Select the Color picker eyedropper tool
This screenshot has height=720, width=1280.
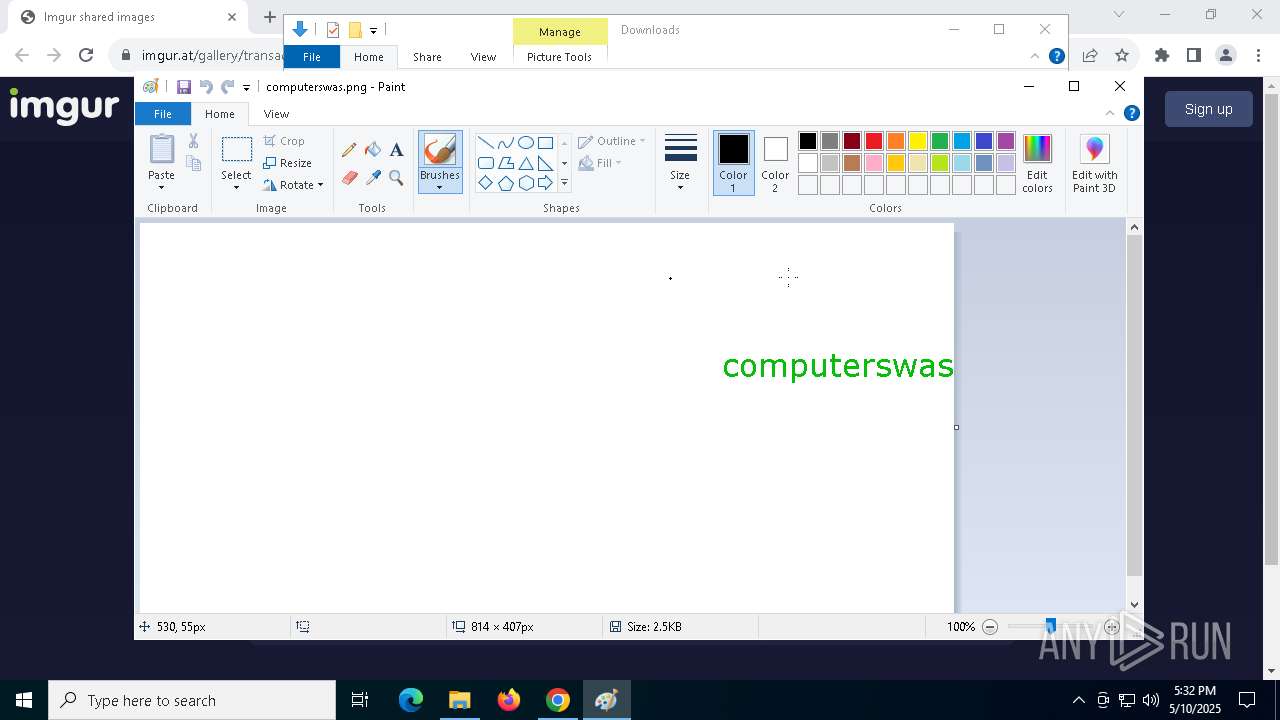(373, 178)
